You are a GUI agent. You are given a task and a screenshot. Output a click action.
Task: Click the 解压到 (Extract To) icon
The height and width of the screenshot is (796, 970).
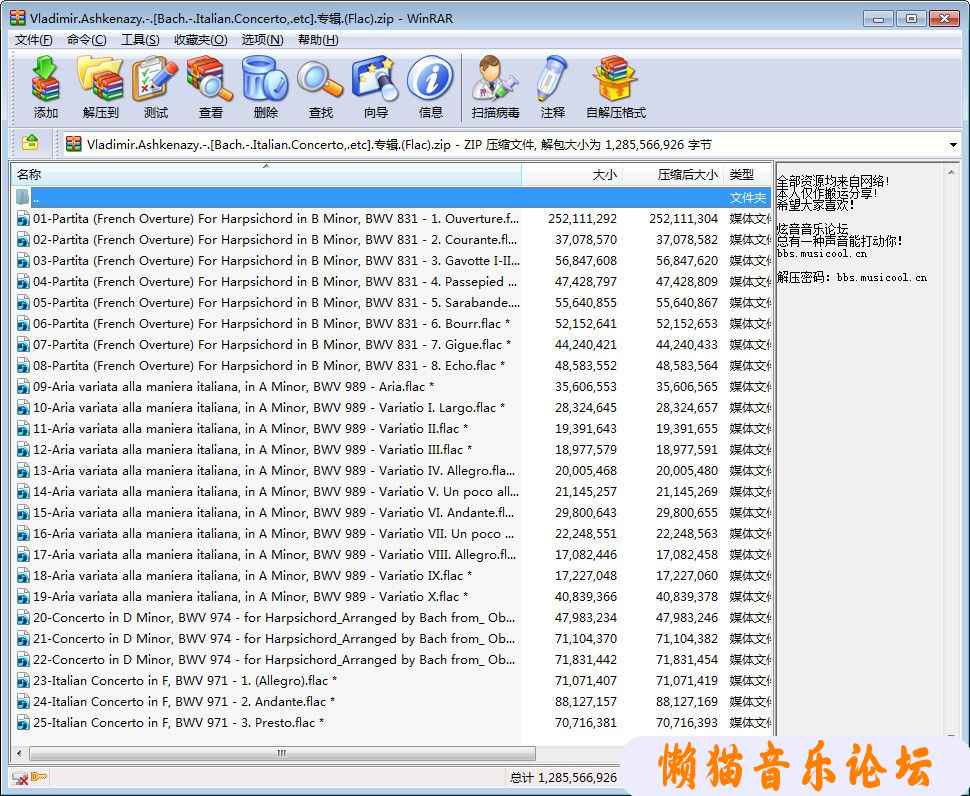click(100, 80)
